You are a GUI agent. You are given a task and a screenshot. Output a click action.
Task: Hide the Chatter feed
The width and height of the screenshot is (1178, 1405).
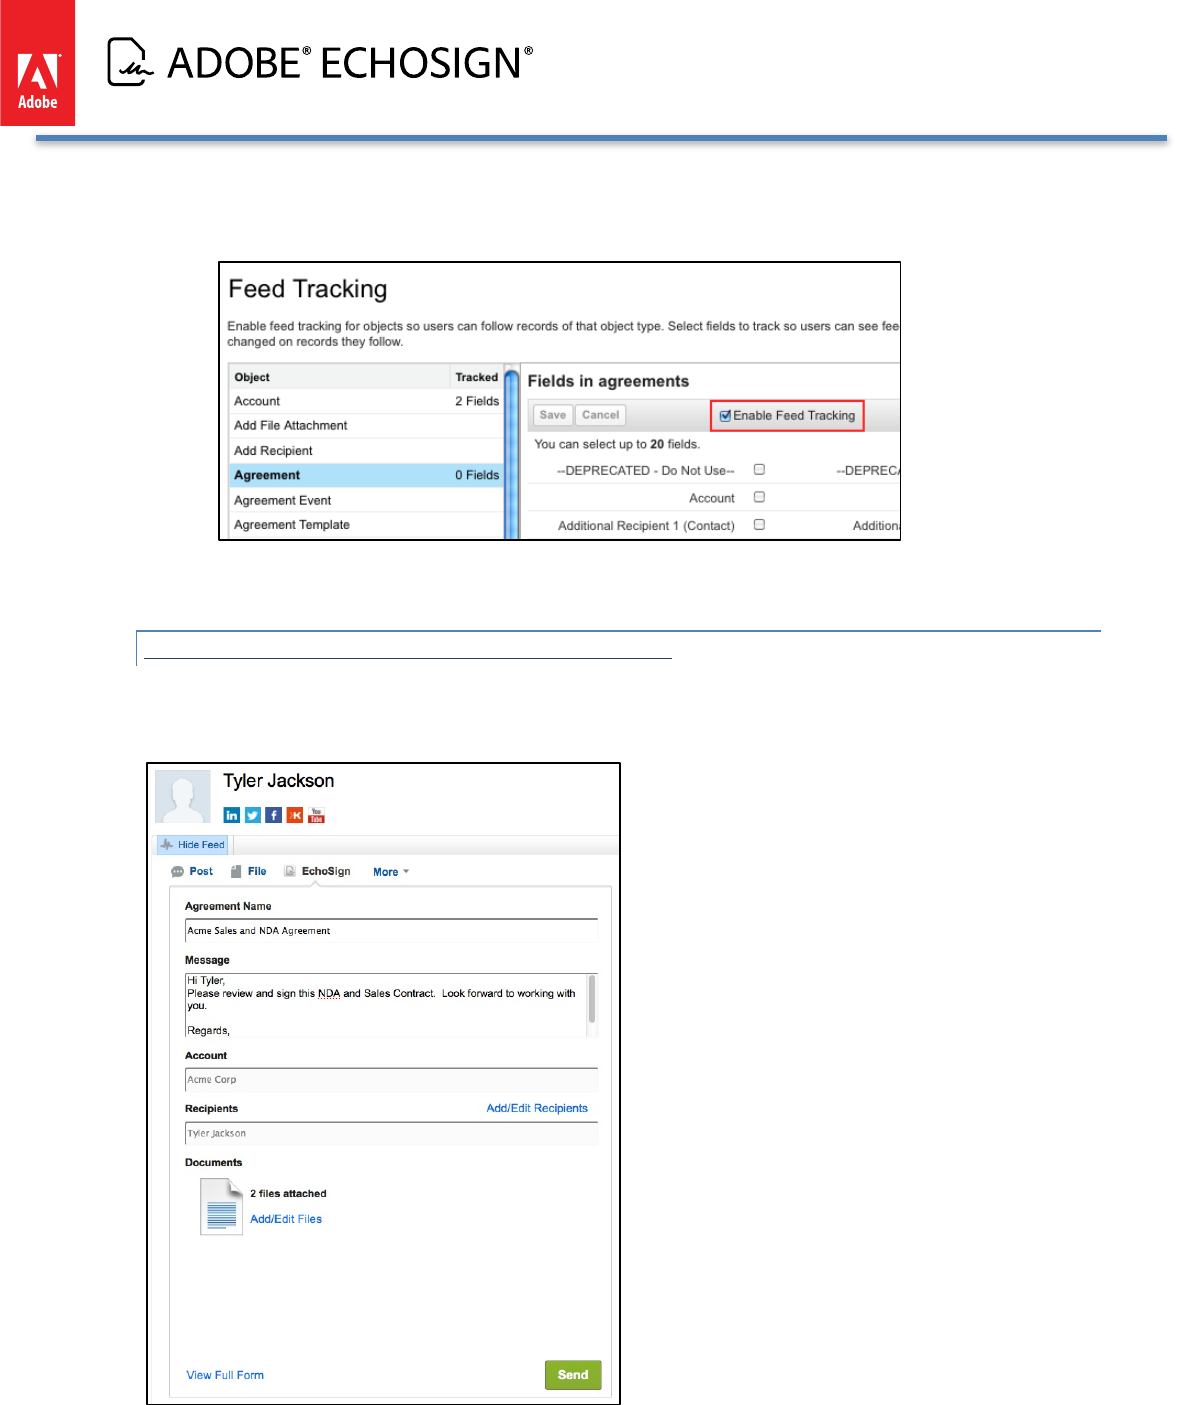(193, 845)
